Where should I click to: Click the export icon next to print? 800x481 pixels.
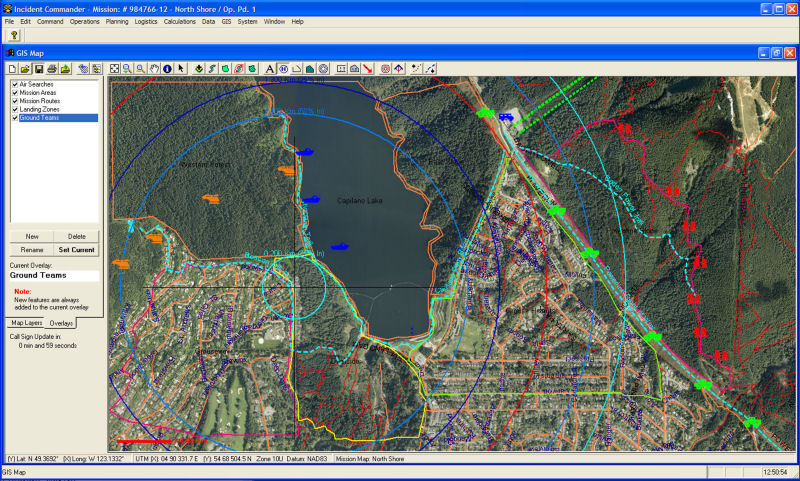(x=66, y=68)
